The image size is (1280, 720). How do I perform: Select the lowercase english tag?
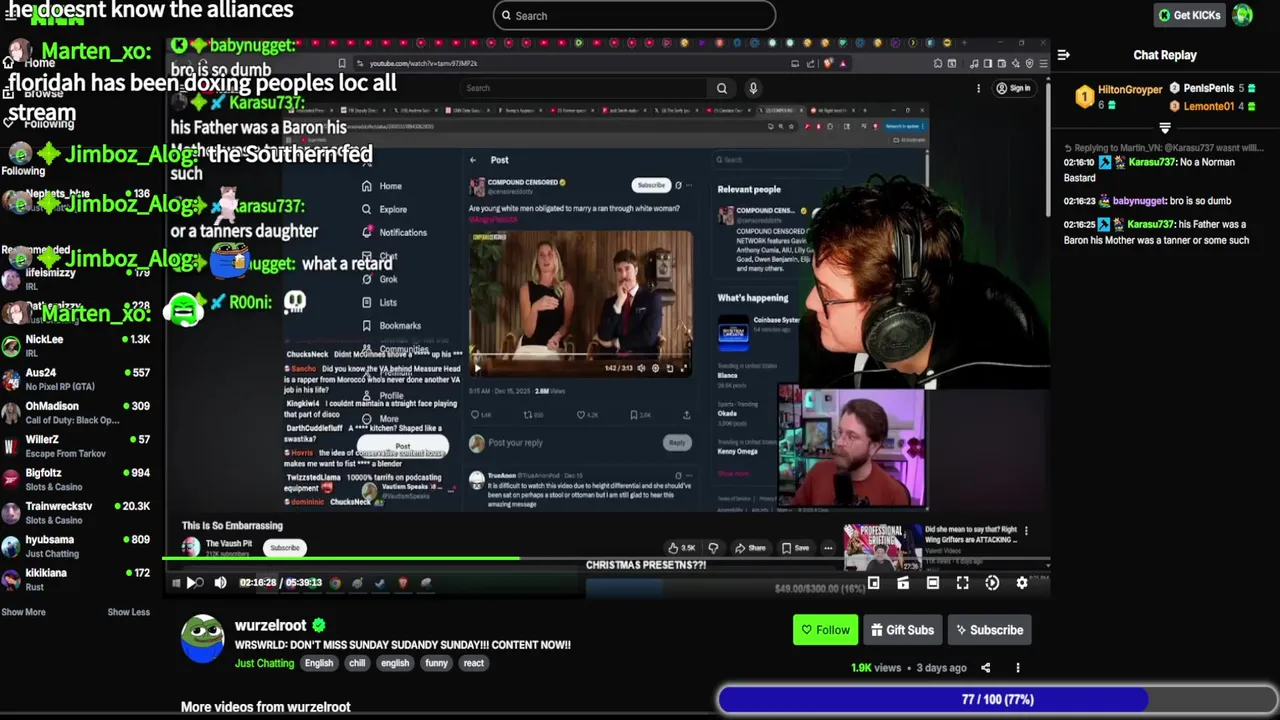[395, 663]
